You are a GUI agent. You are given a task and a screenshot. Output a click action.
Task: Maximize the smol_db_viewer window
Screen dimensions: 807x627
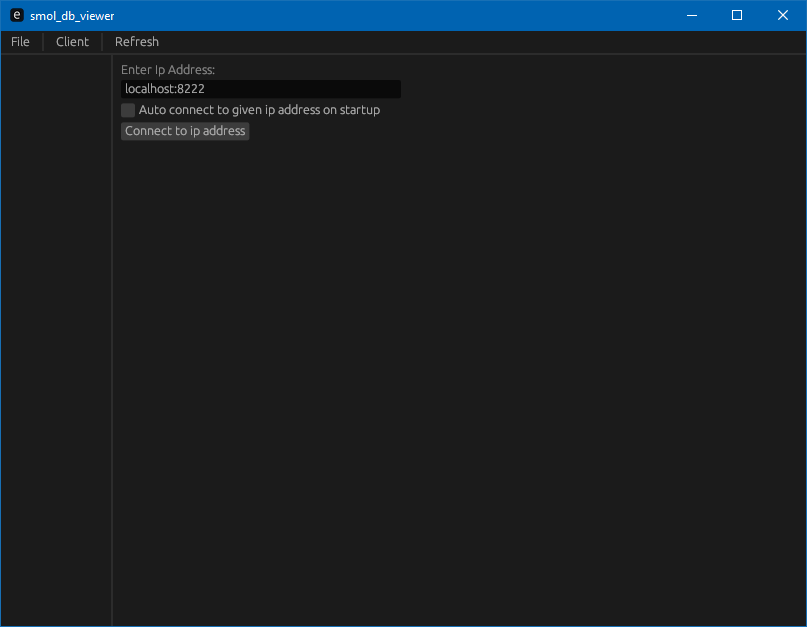(737, 15)
